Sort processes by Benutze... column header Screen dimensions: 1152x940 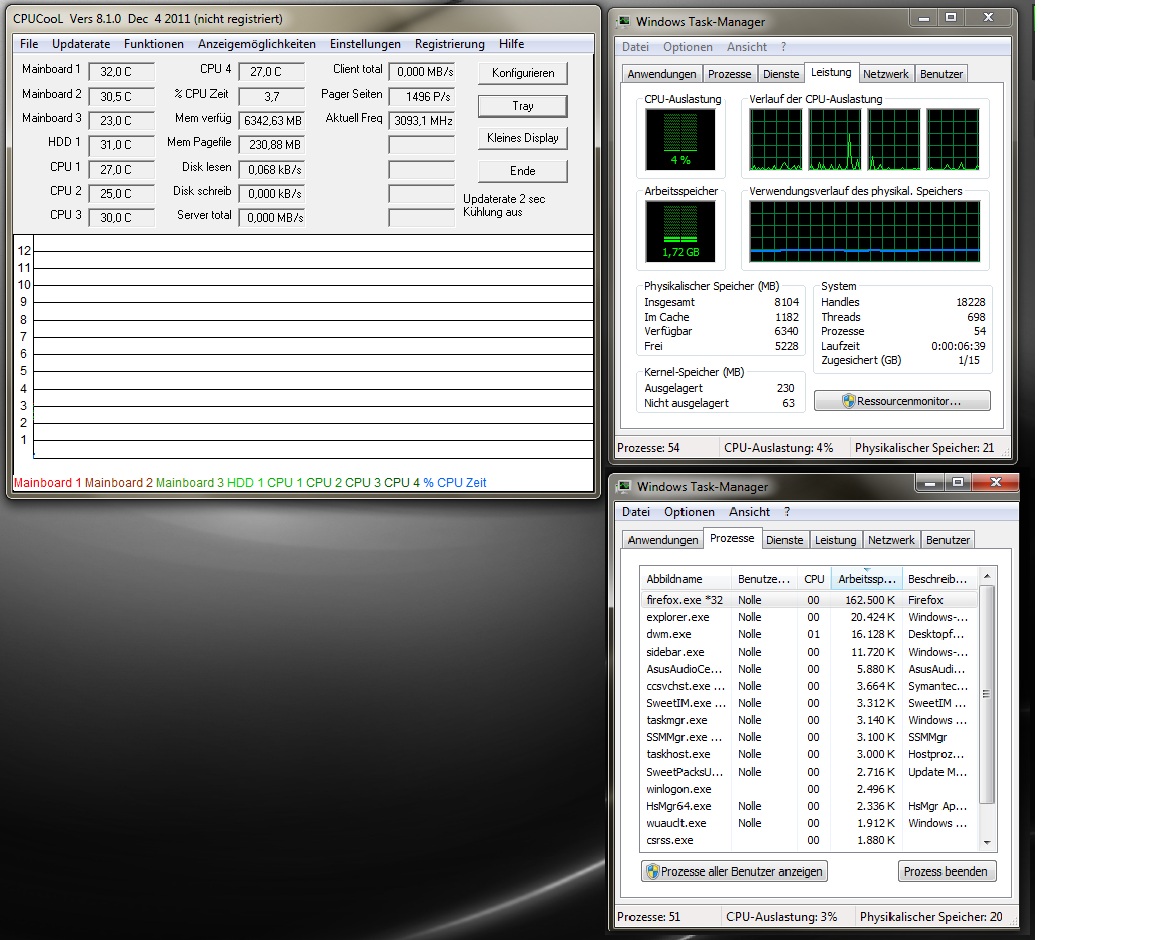click(x=764, y=579)
